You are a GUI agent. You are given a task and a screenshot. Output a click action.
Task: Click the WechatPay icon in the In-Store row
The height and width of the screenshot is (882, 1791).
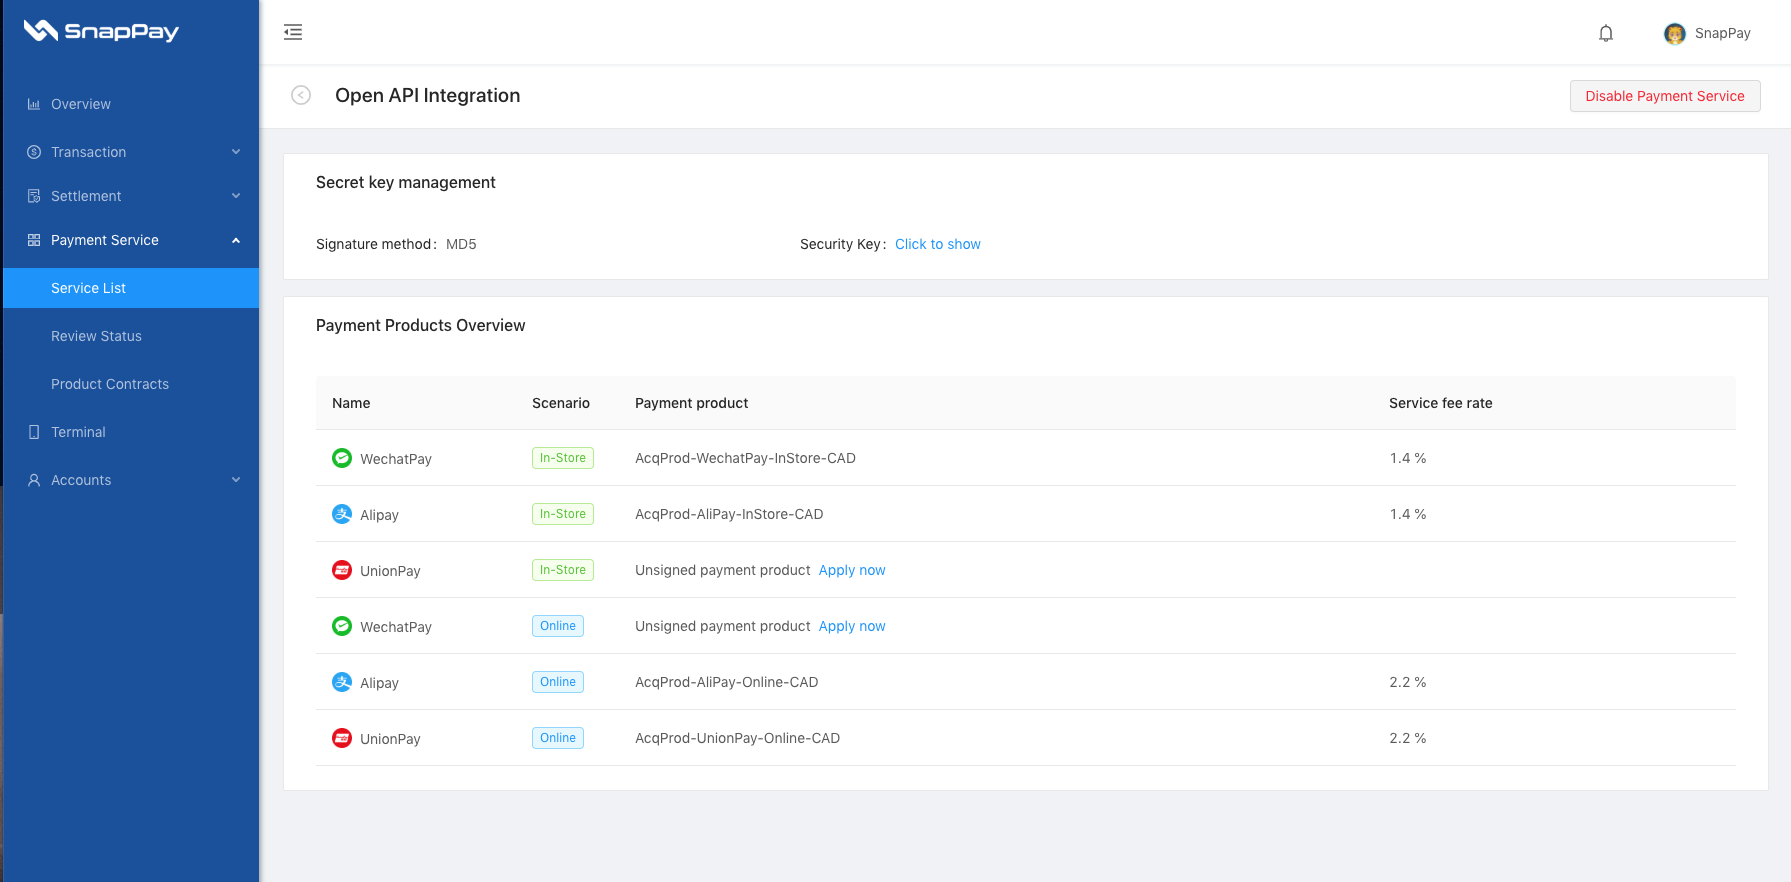pyautogui.click(x=342, y=458)
